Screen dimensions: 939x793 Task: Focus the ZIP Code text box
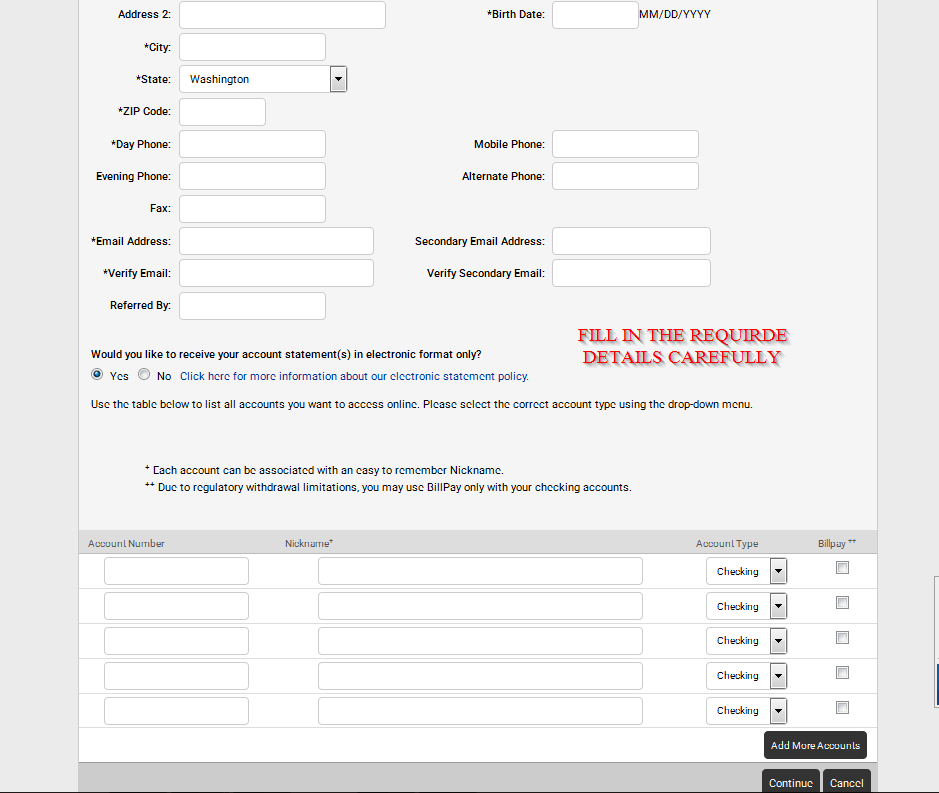[x=221, y=111]
